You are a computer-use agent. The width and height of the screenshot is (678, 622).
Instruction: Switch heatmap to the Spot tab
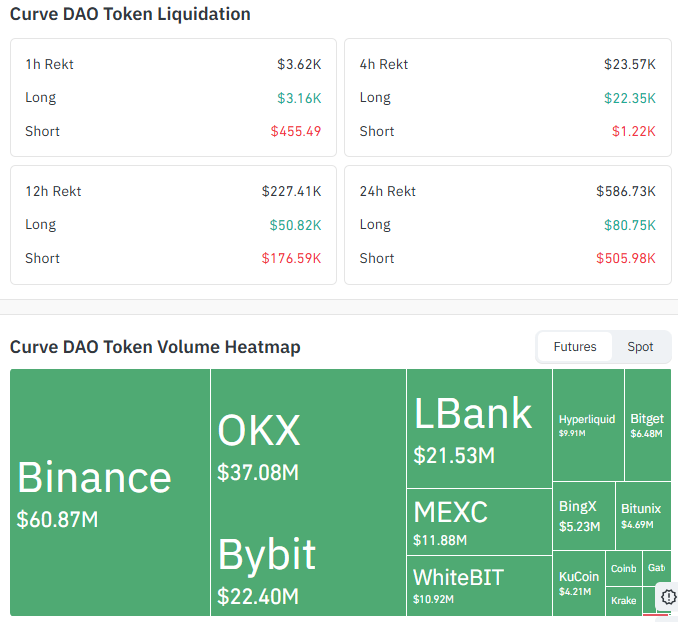pos(640,346)
